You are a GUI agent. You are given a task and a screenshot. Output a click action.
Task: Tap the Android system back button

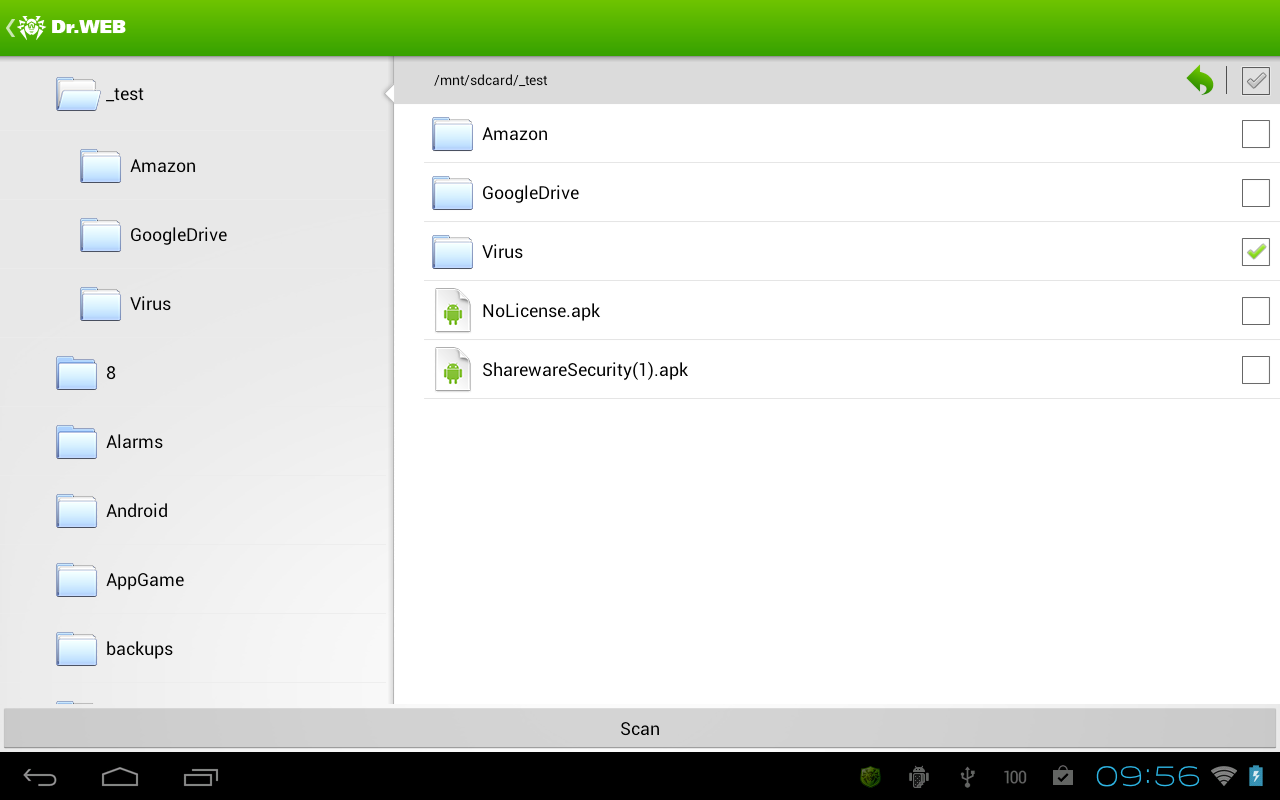[x=41, y=776]
